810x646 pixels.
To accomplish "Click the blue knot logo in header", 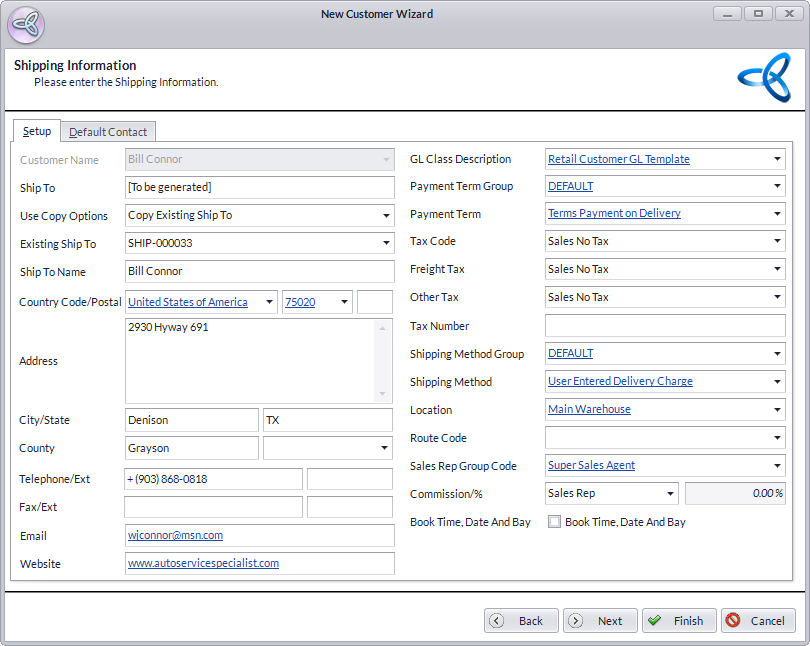I will (763, 77).
